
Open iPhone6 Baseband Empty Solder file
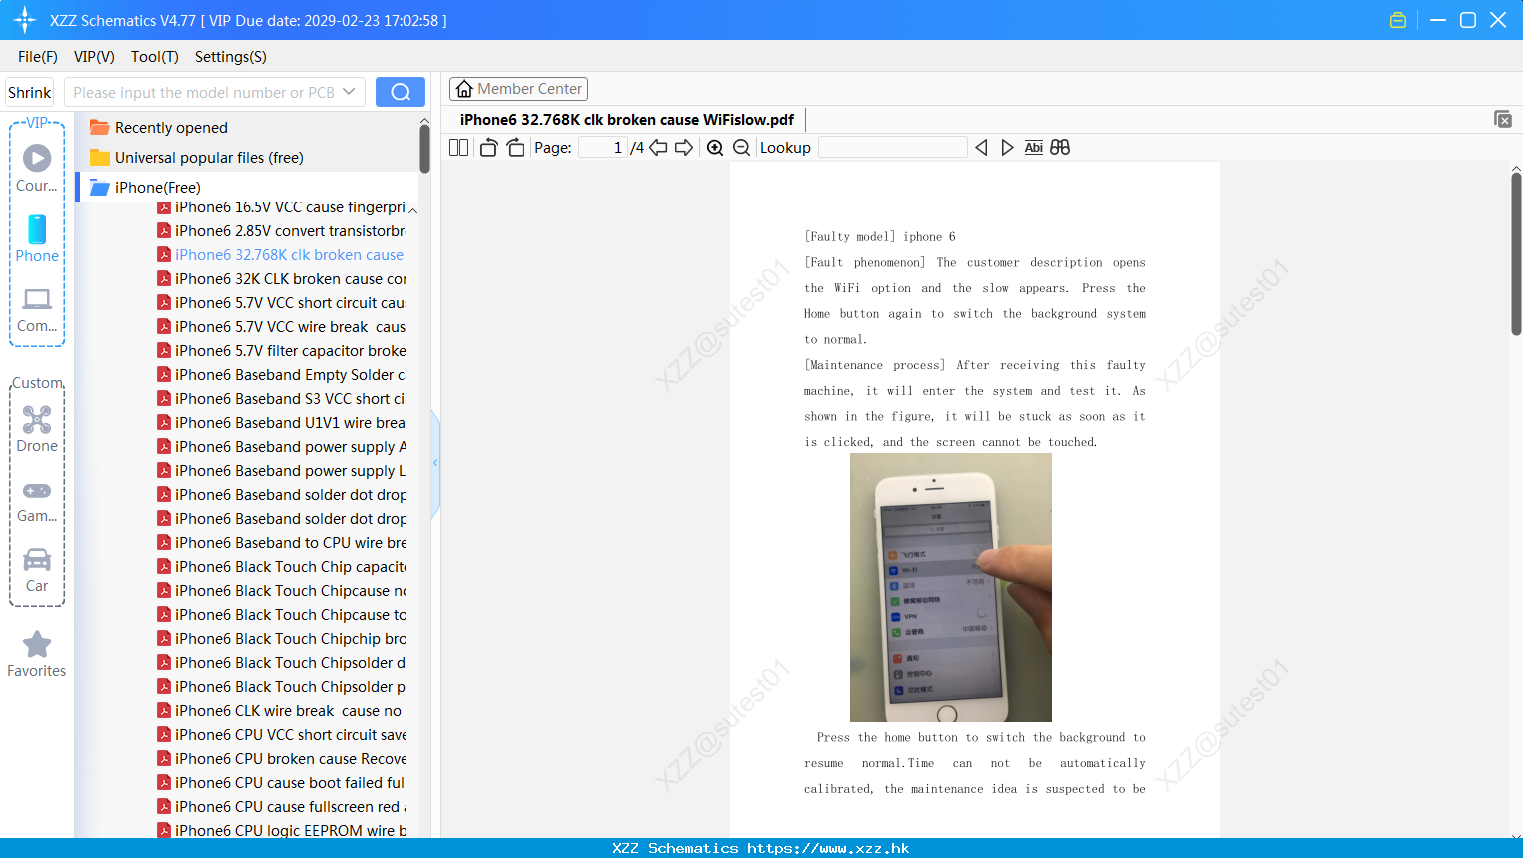281,375
